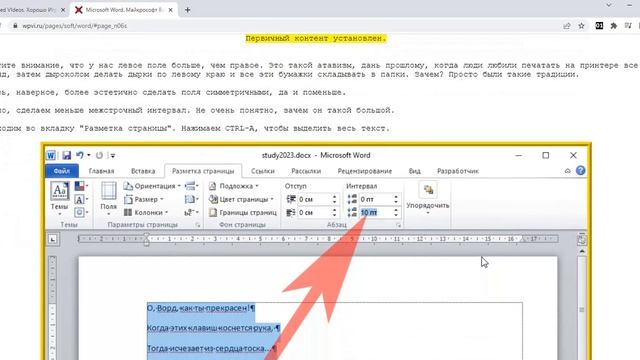Click the stepper arrows of right indent
640x360 pixels.
334,212
